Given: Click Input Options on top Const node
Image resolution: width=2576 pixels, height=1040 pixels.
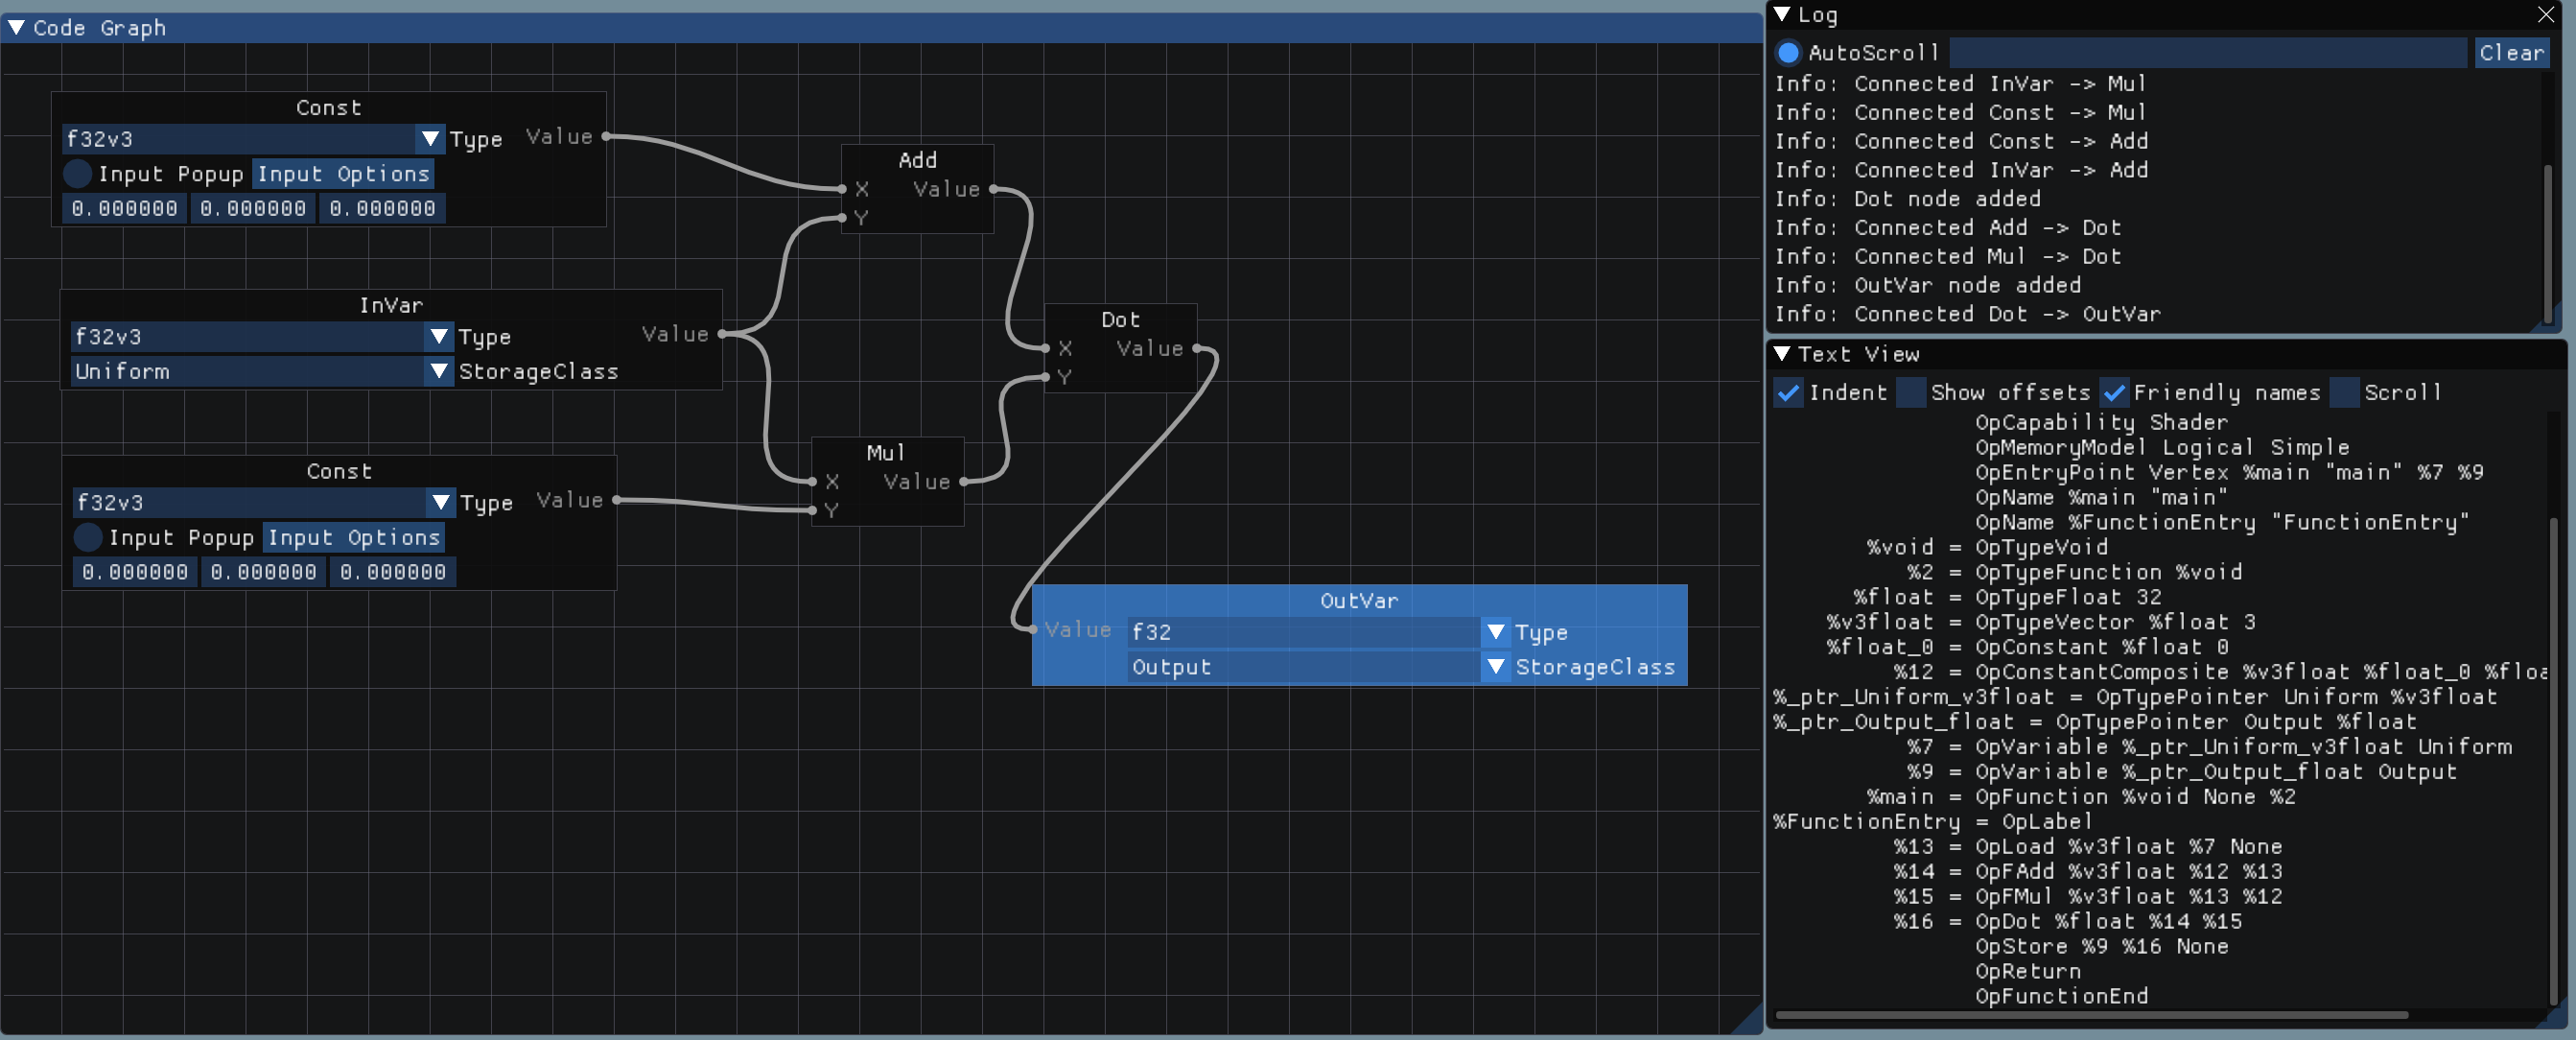Looking at the screenshot, I should point(343,174).
